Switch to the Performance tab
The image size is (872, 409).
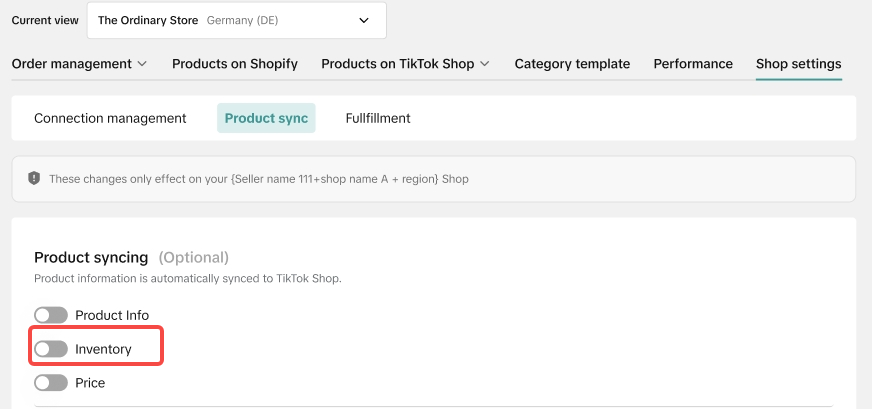point(693,64)
